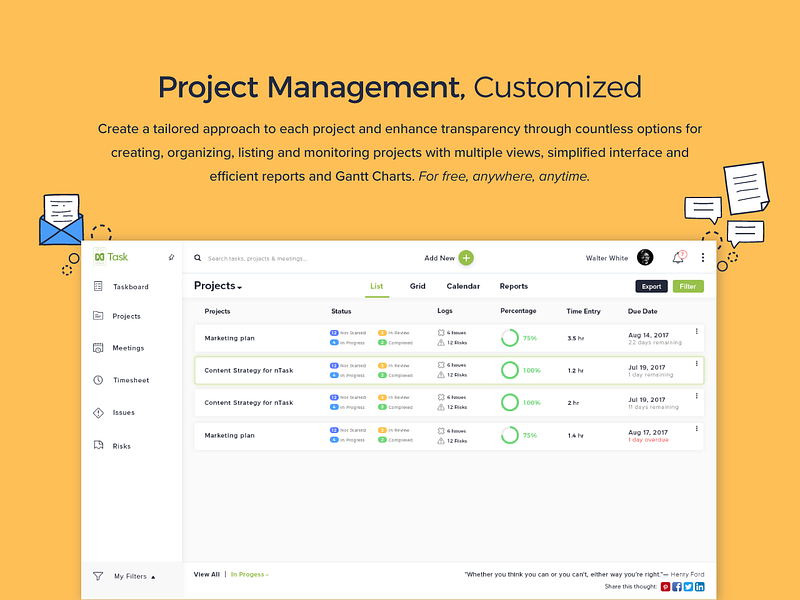
Task: Click the nTask logo
Action: [x=111, y=257]
